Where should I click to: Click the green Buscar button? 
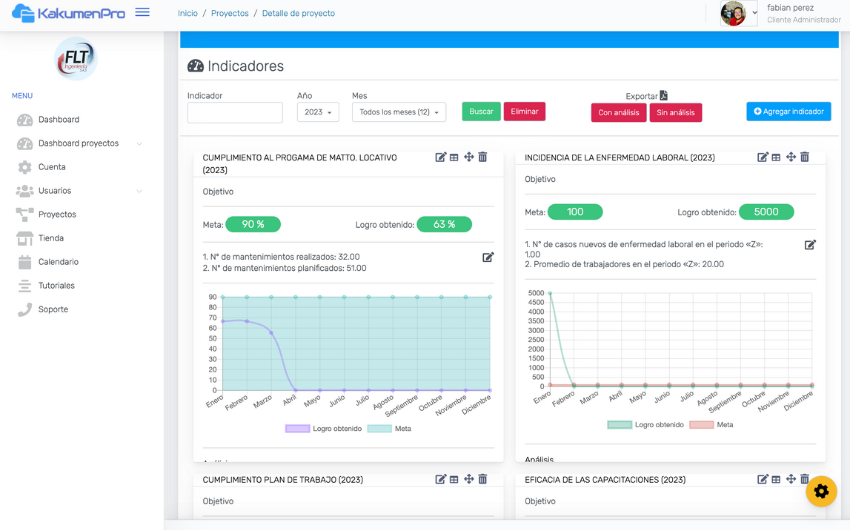pyautogui.click(x=481, y=112)
